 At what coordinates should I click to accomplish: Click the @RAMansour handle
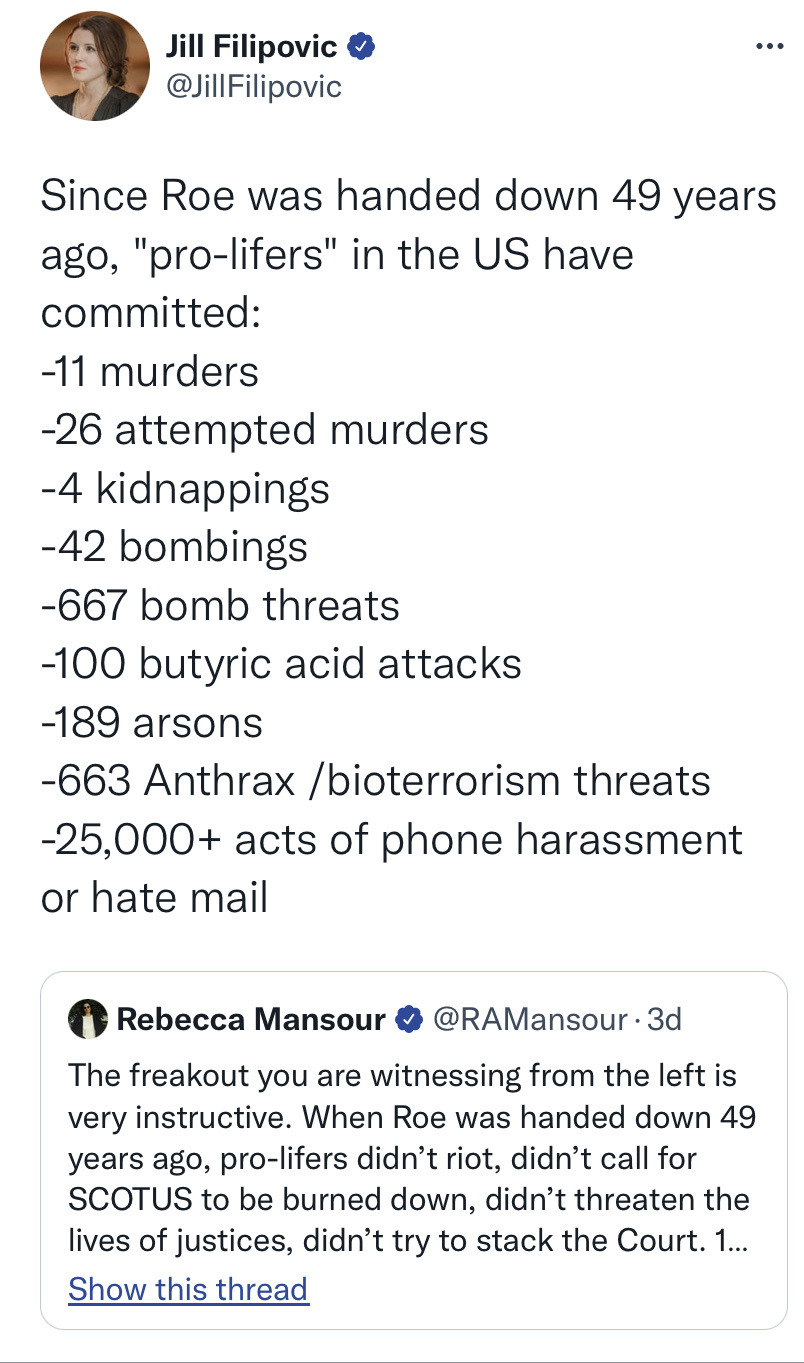[529, 1019]
